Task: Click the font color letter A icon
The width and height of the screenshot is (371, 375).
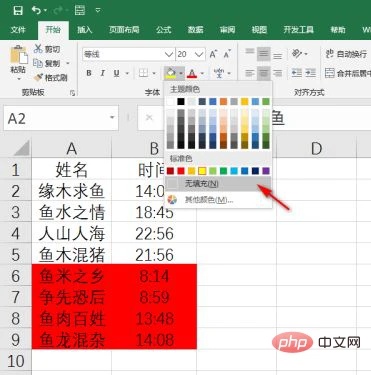Action: click(x=192, y=73)
